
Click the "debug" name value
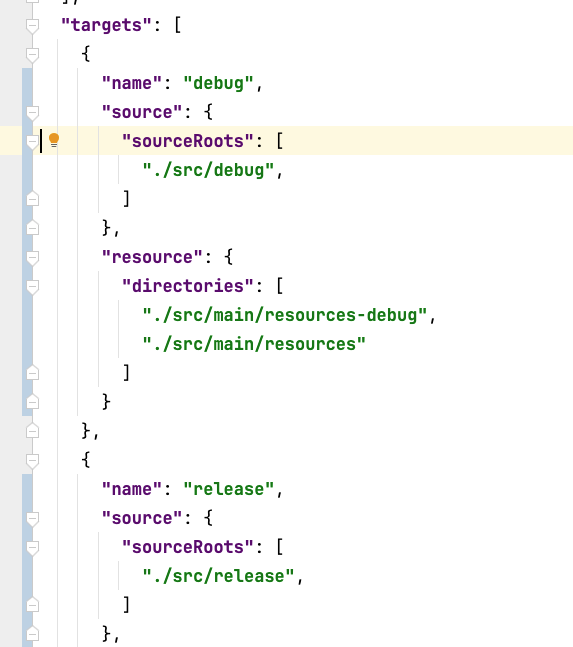click(219, 83)
